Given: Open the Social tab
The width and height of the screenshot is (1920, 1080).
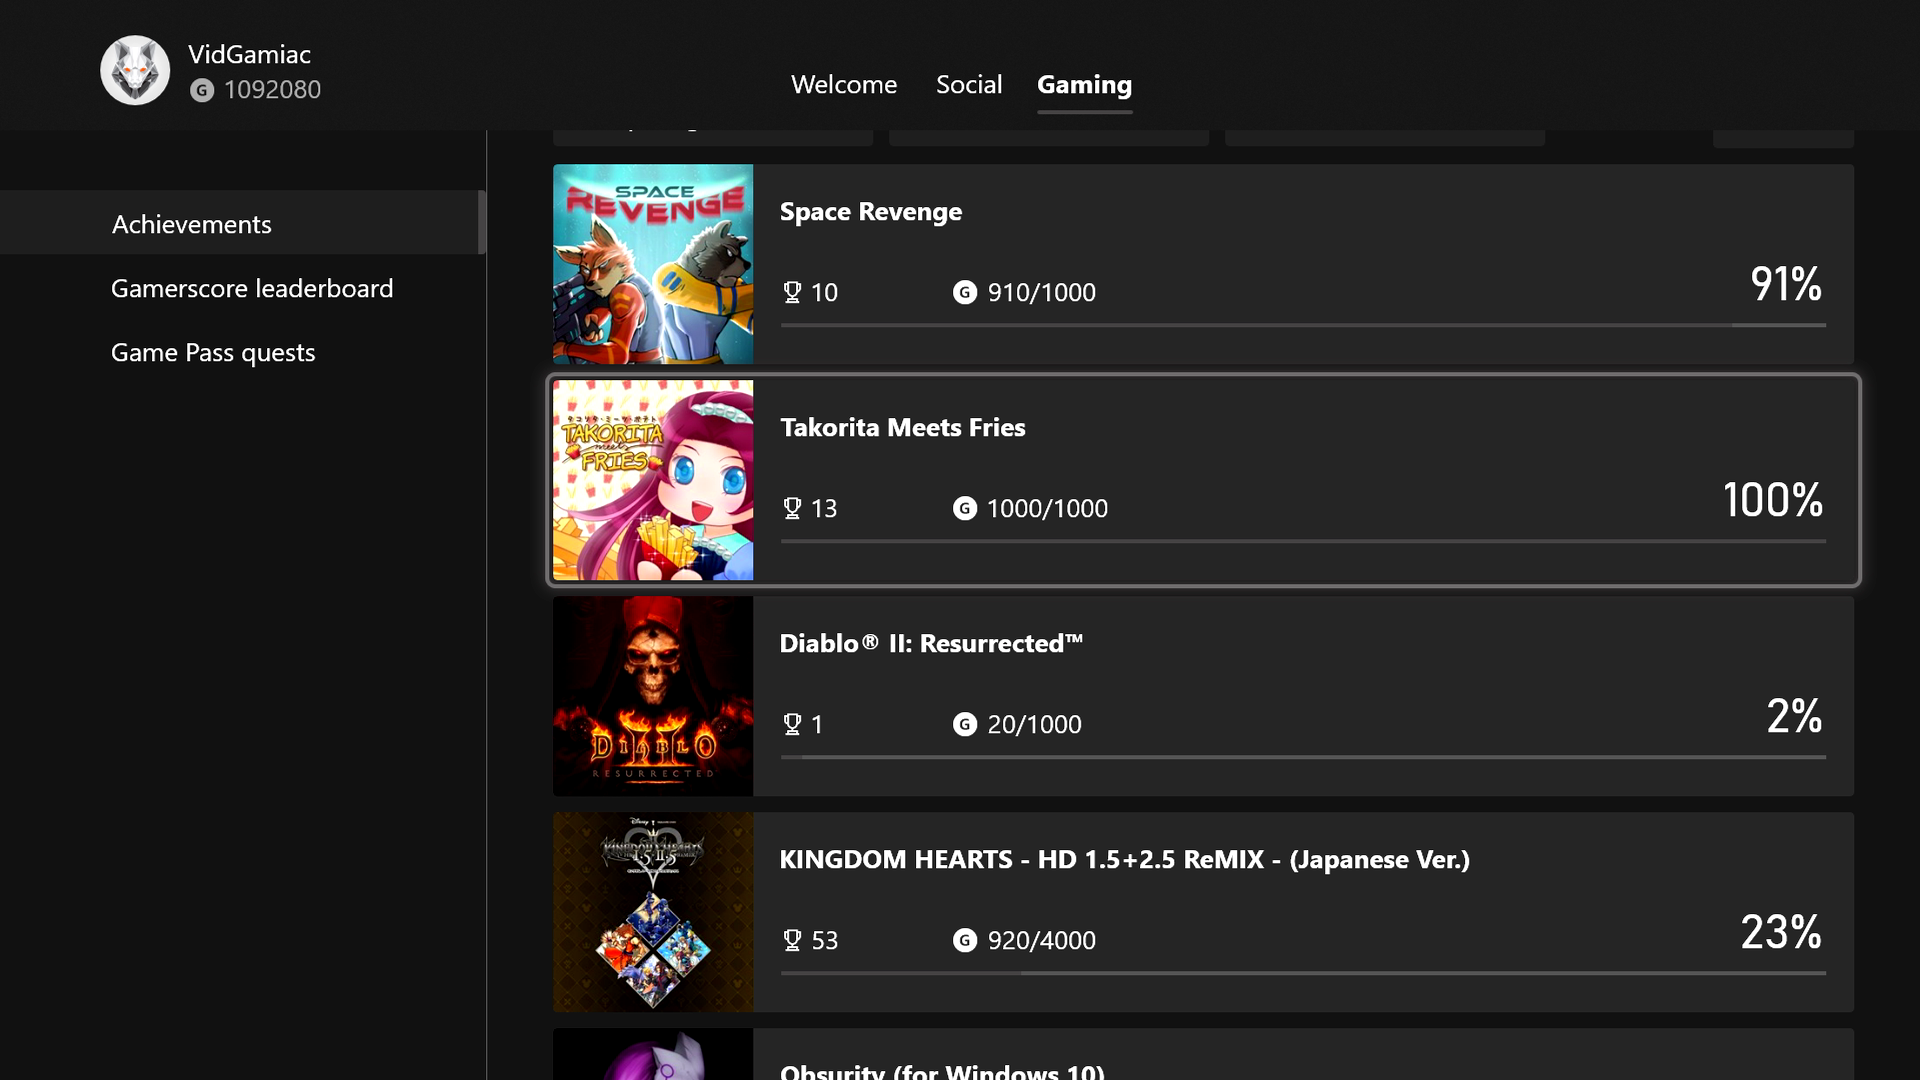Looking at the screenshot, I should tap(968, 85).
